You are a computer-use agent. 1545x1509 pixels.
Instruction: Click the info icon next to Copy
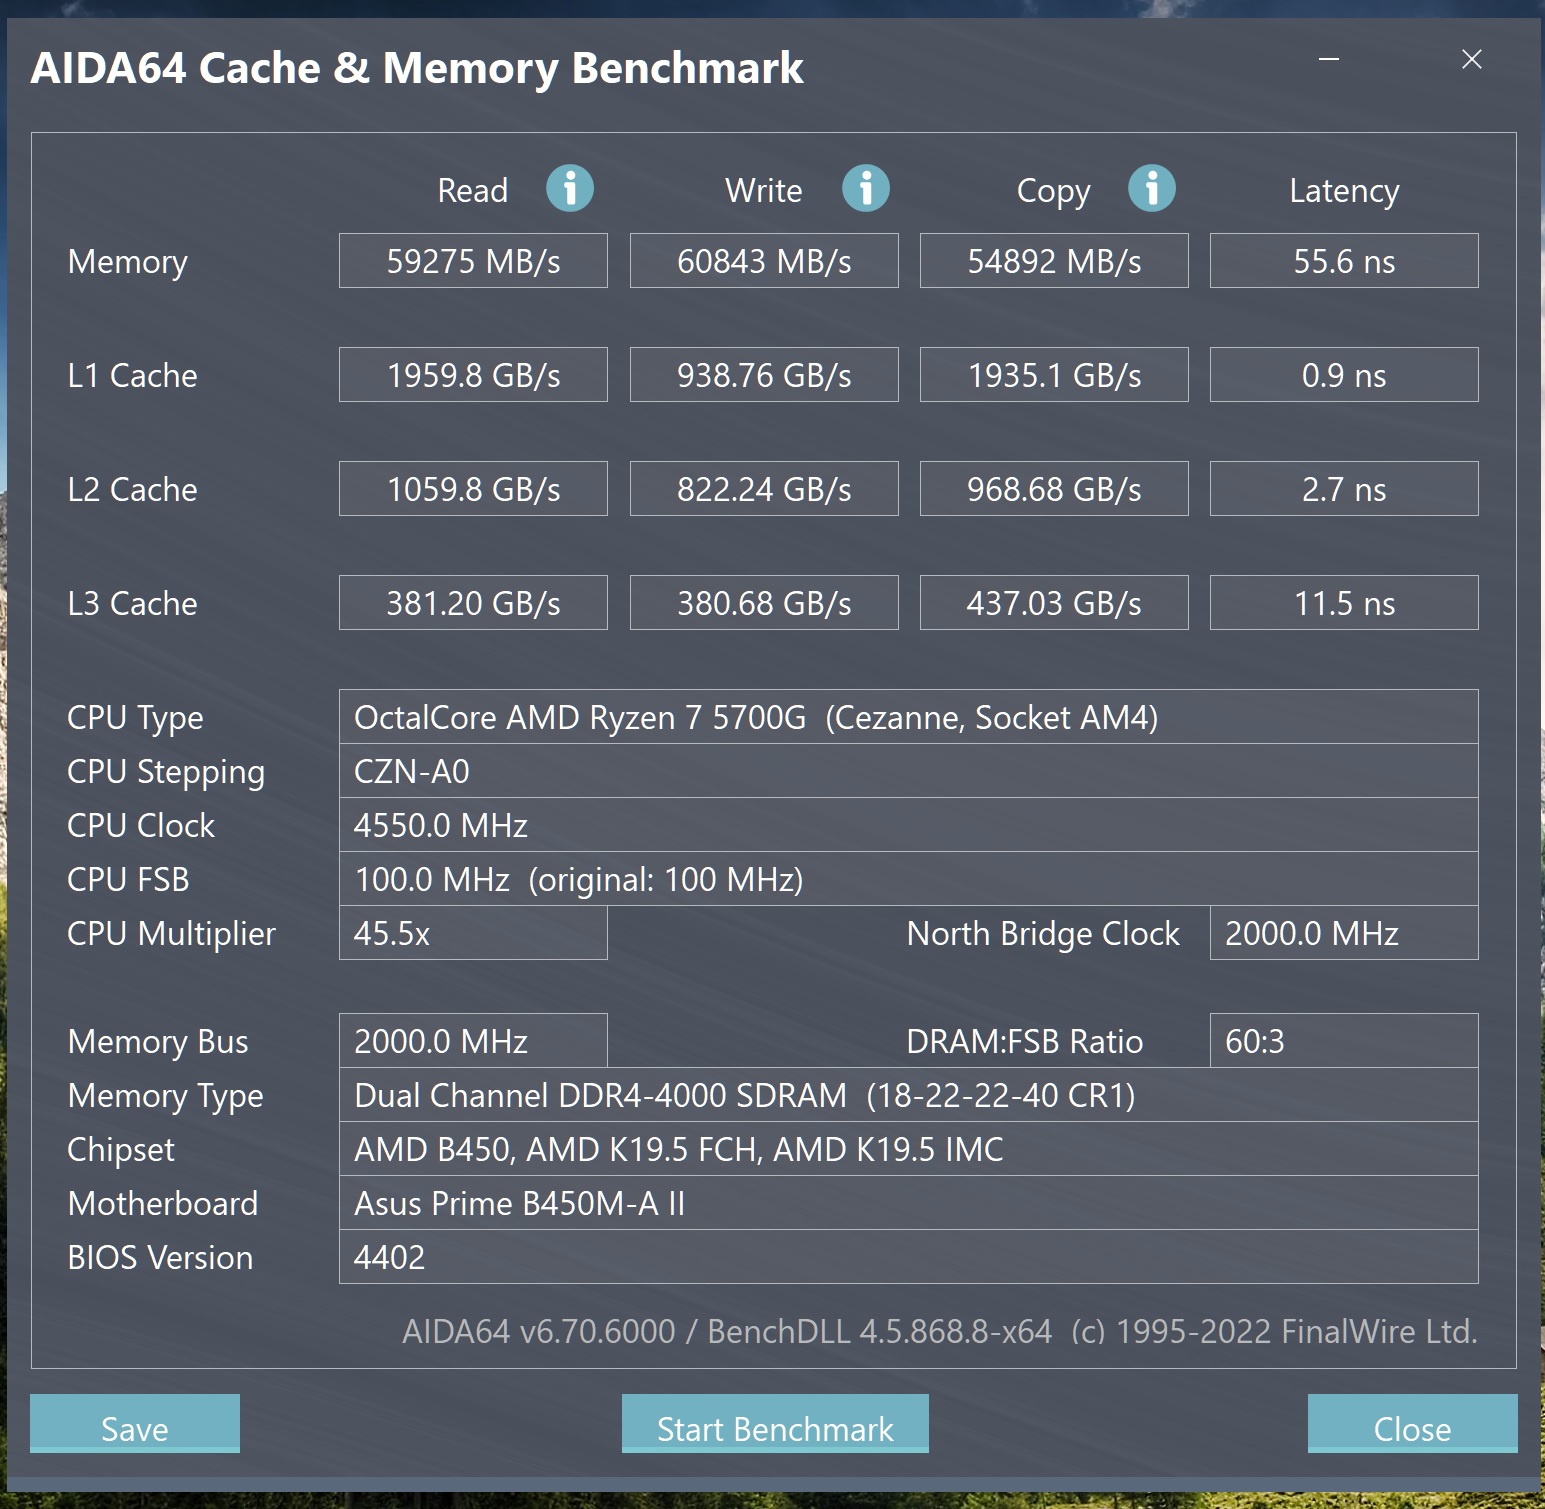[1152, 188]
